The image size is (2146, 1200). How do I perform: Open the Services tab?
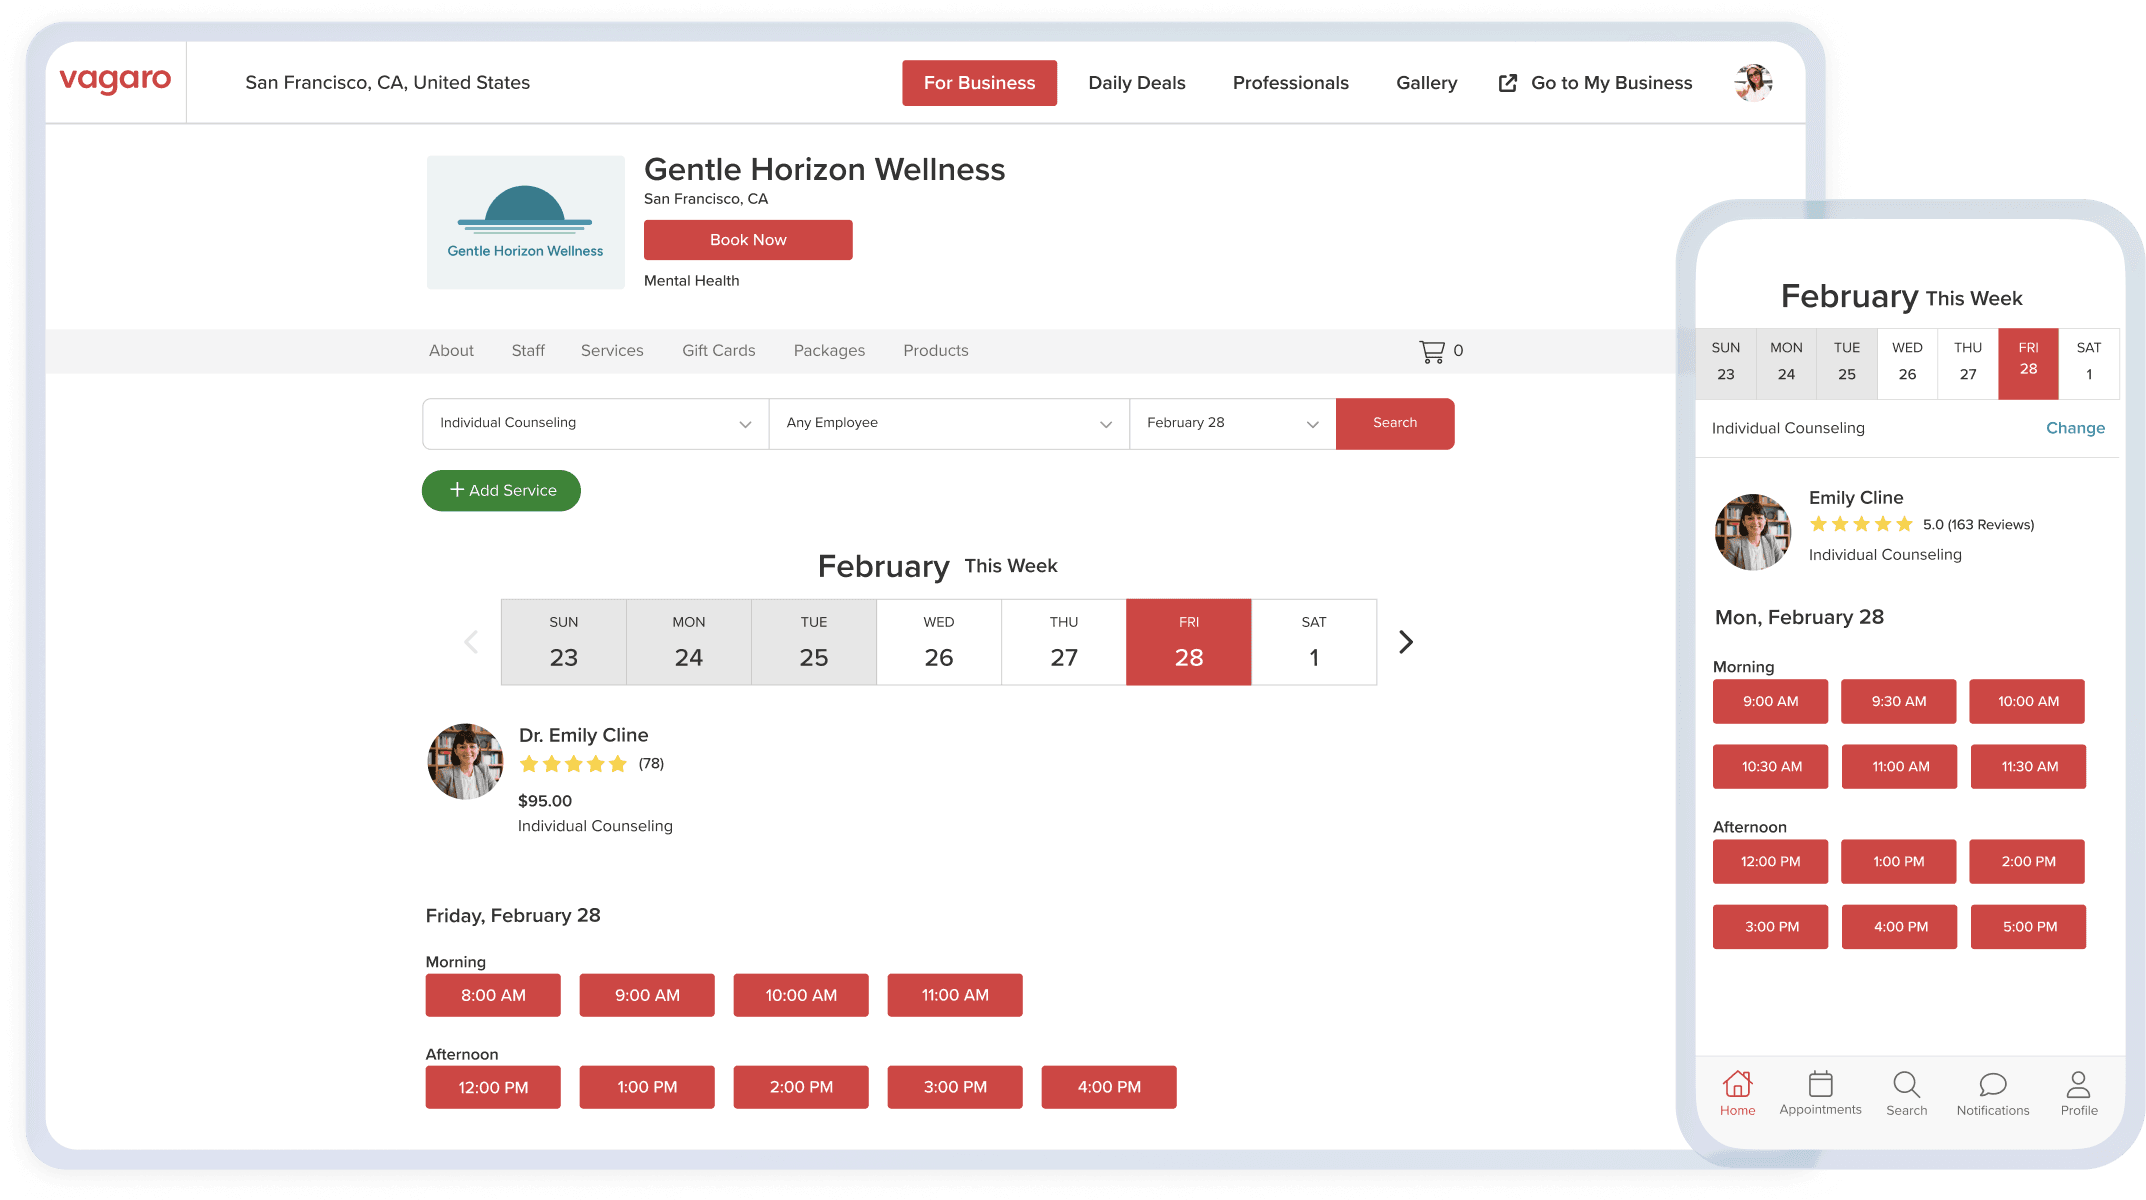(612, 351)
